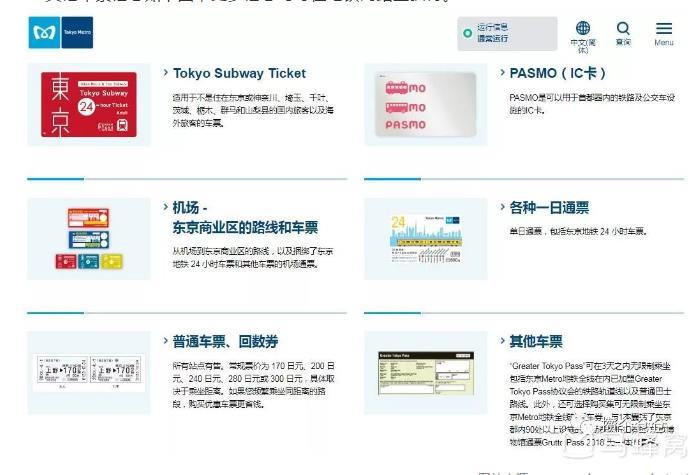Open the 其他车票 heading

click(x=536, y=341)
